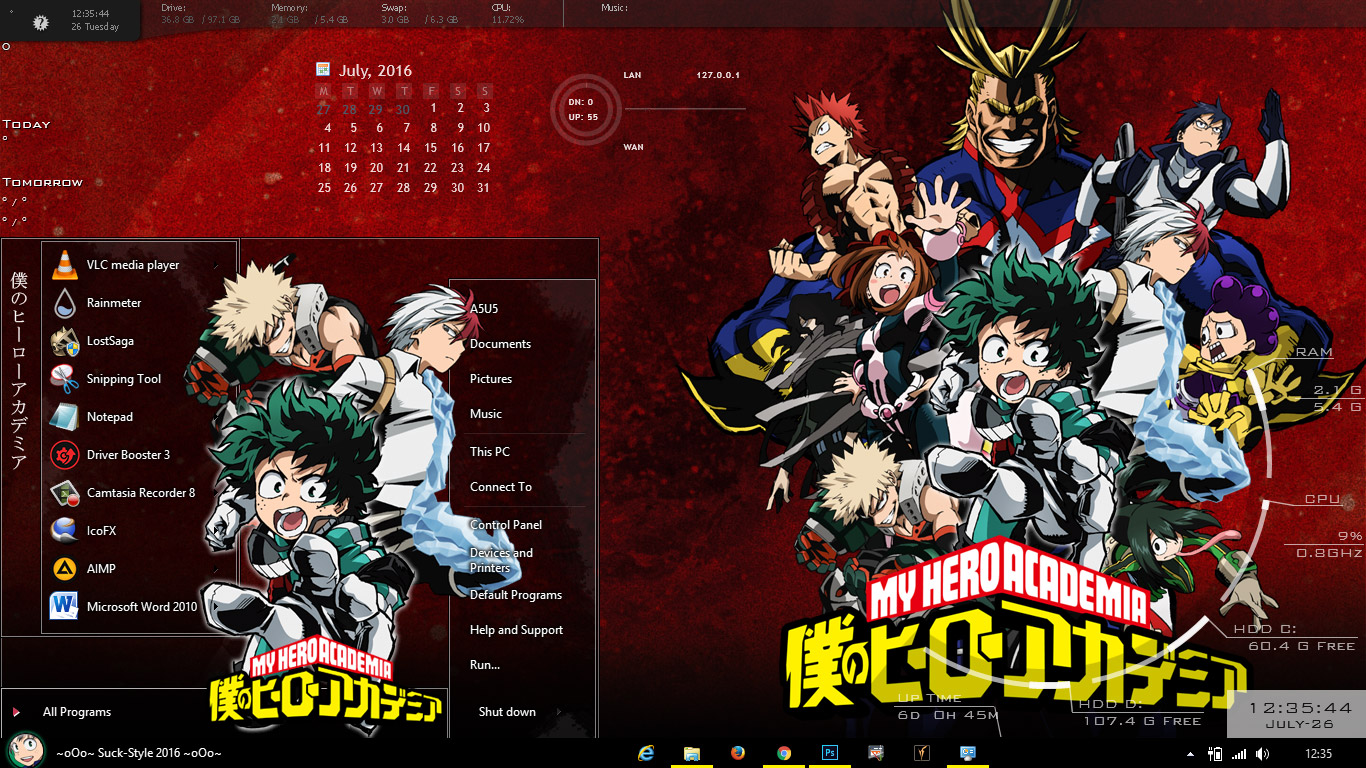Viewport: 1366px width, 768px height.
Task: Switch to Google Chrome in the taskbar
Action: pos(784,753)
